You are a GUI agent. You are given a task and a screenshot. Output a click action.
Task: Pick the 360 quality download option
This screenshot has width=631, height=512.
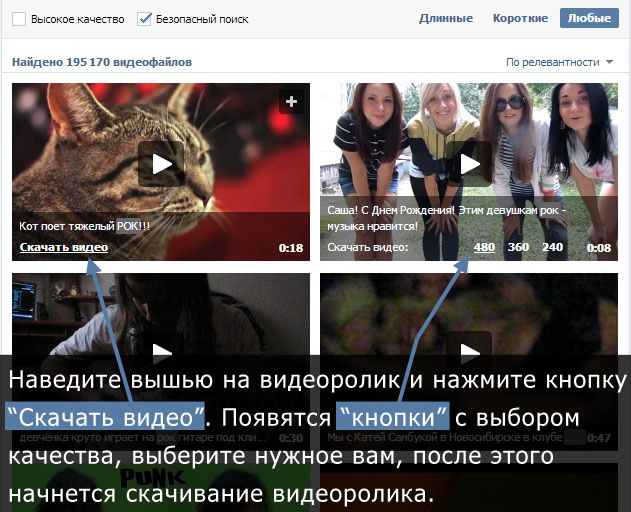click(518, 247)
